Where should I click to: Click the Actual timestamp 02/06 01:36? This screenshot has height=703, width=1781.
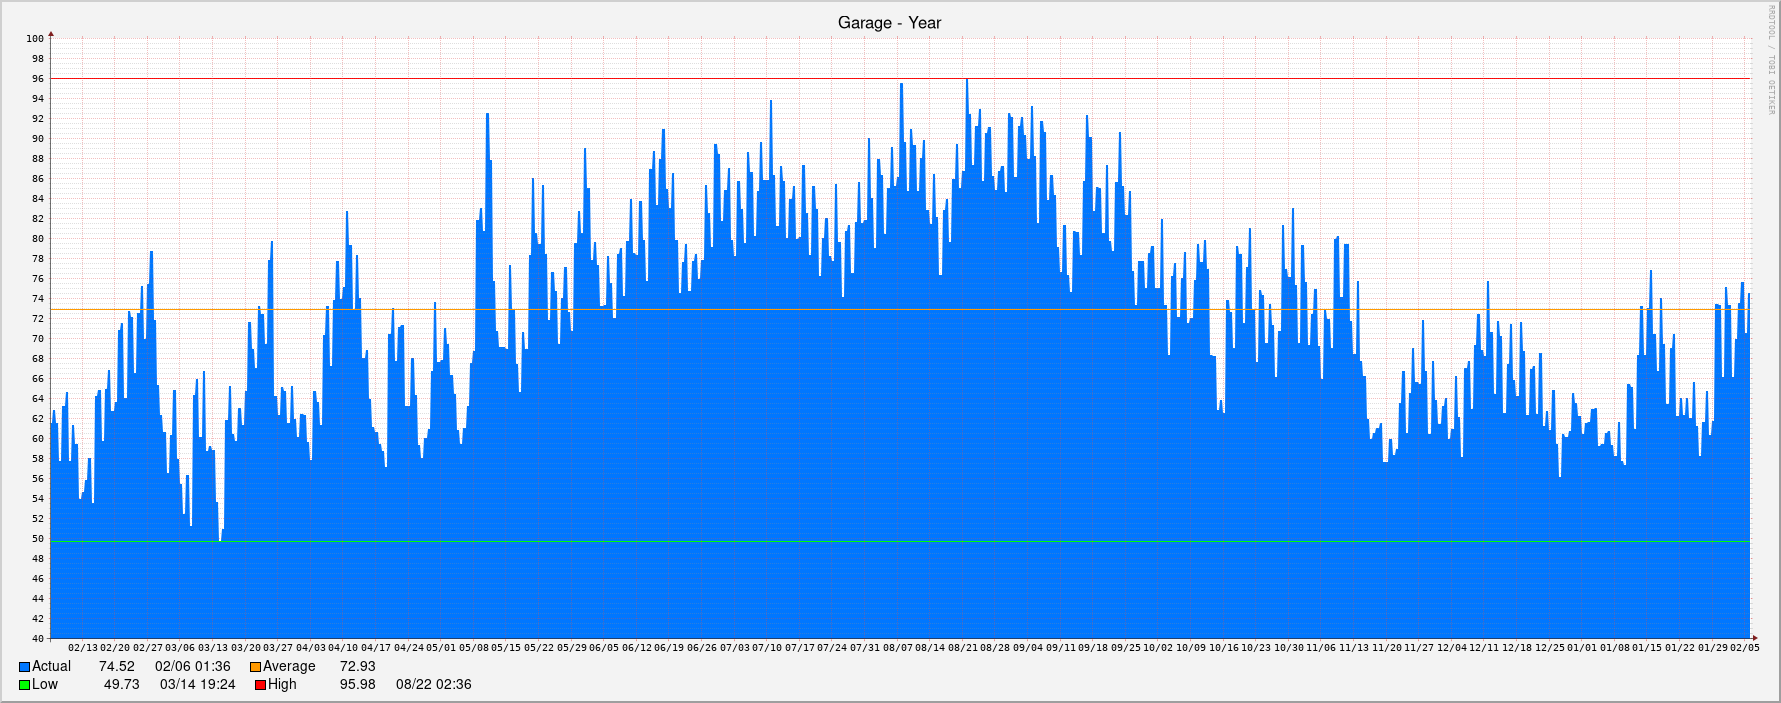click(x=192, y=667)
